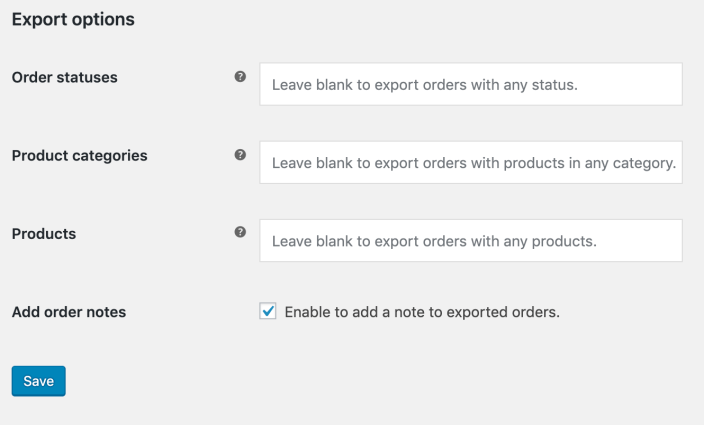Show the Products question mark tooltip

click(x=240, y=232)
